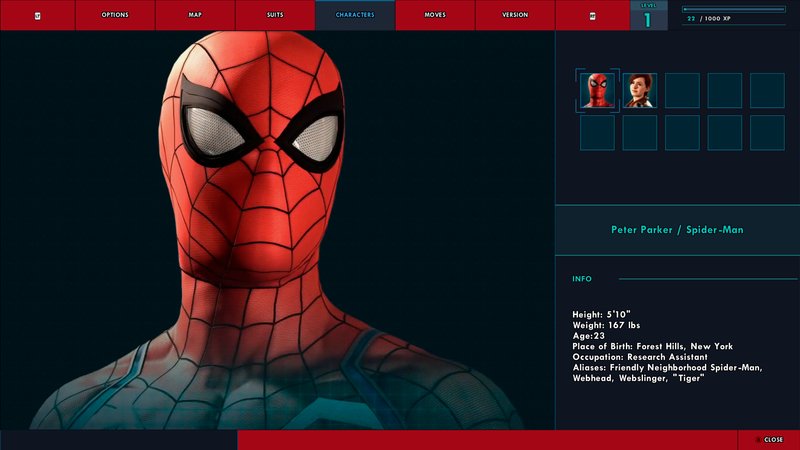Select the Characters tab
This screenshot has height=450, width=800.
point(355,15)
